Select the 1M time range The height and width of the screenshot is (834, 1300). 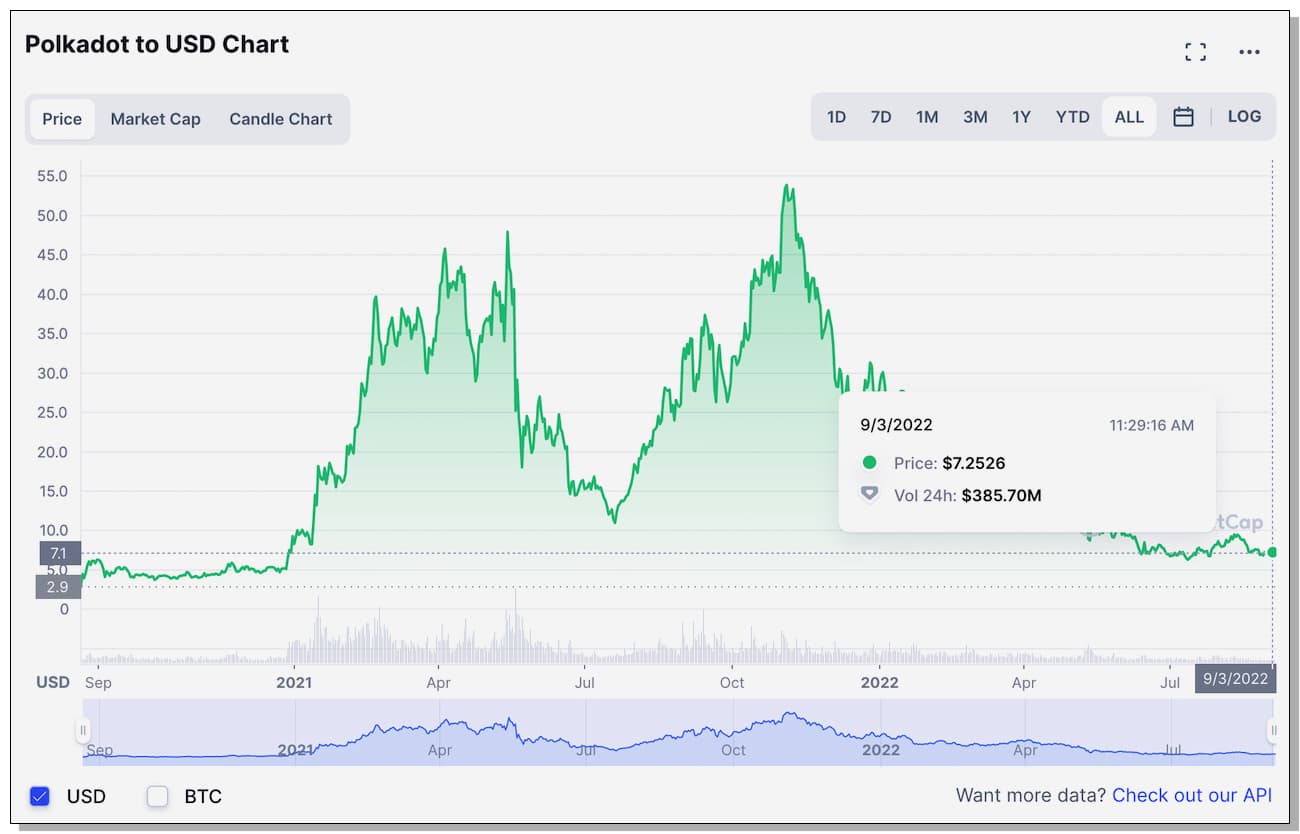click(927, 117)
